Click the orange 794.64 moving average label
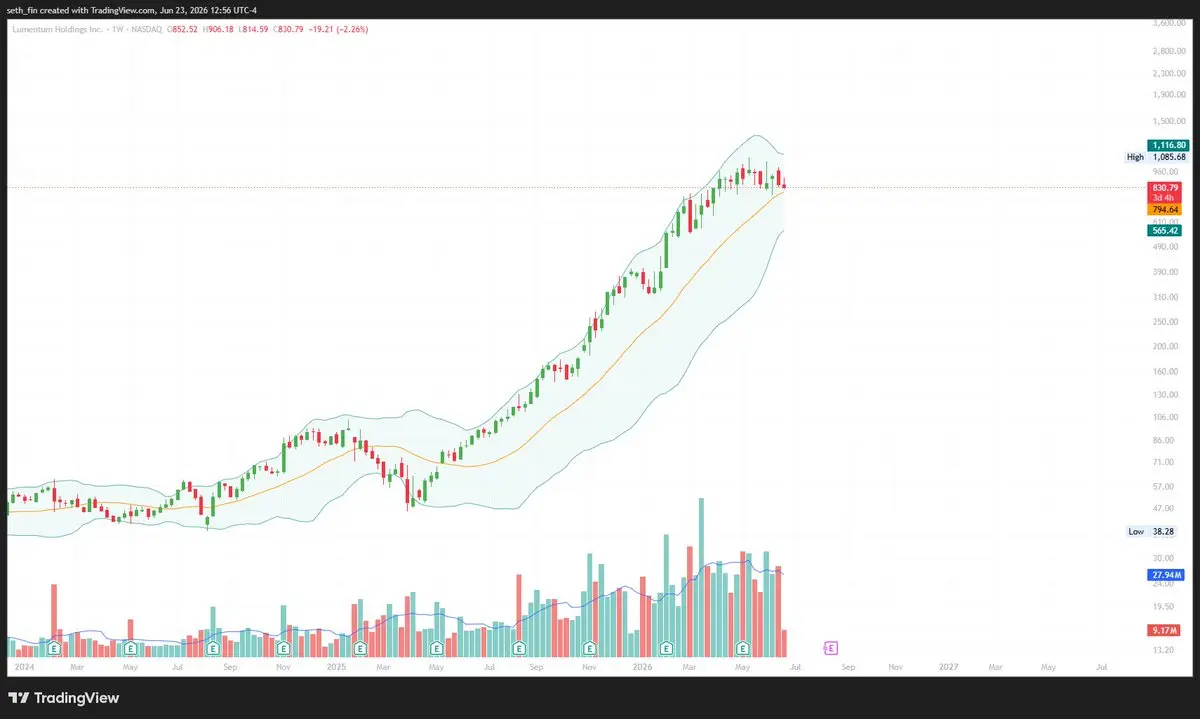 click(1166, 209)
